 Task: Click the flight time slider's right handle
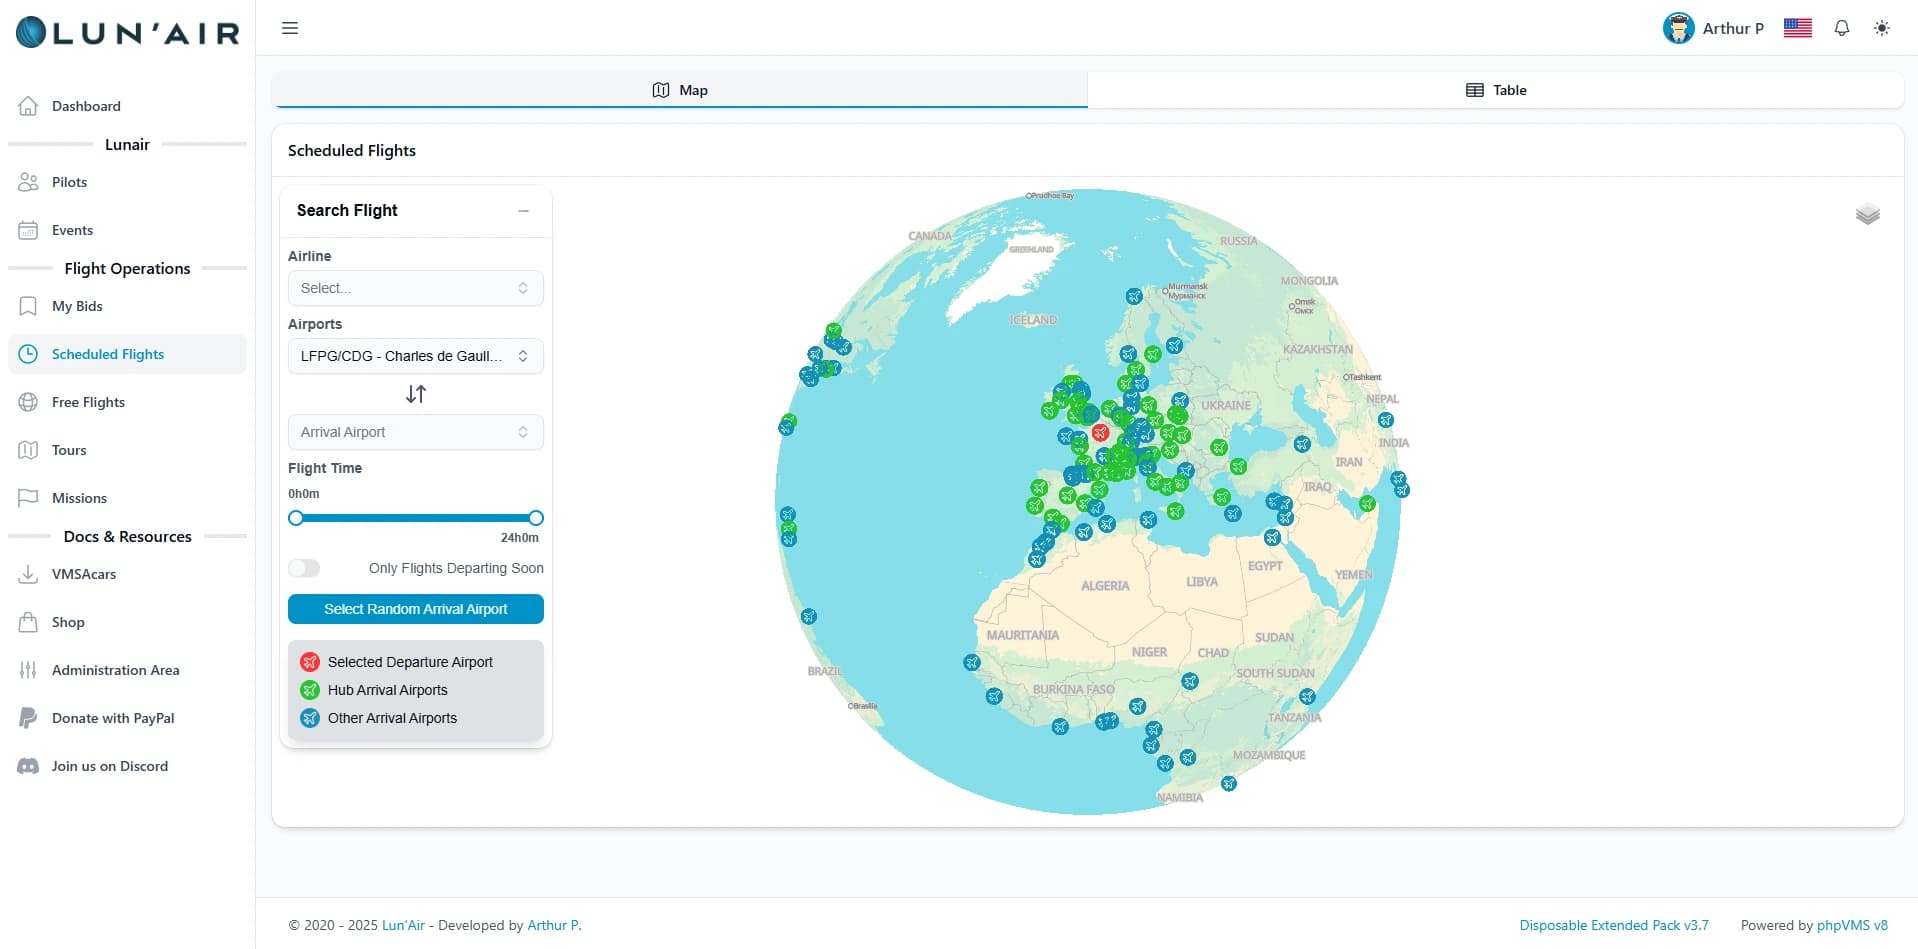pos(536,518)
